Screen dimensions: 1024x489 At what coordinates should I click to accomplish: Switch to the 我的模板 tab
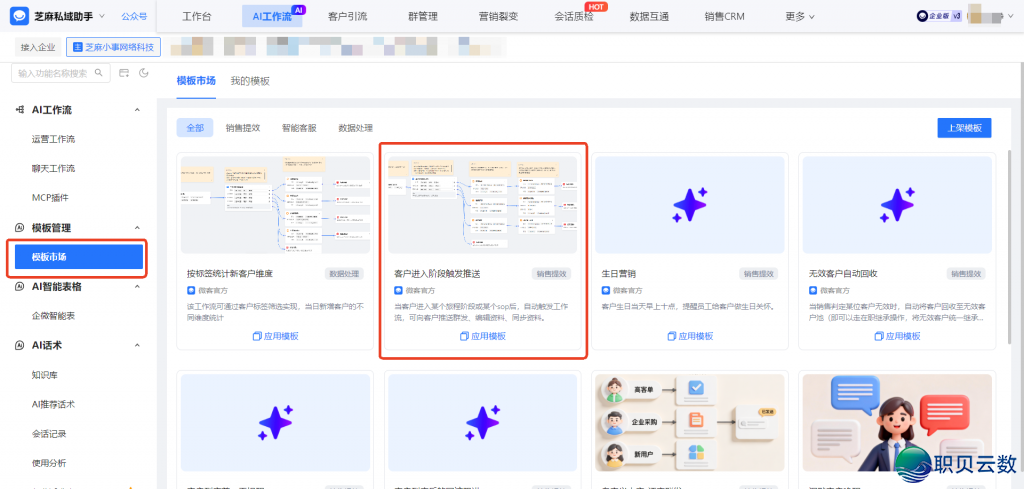pos(250,81)
